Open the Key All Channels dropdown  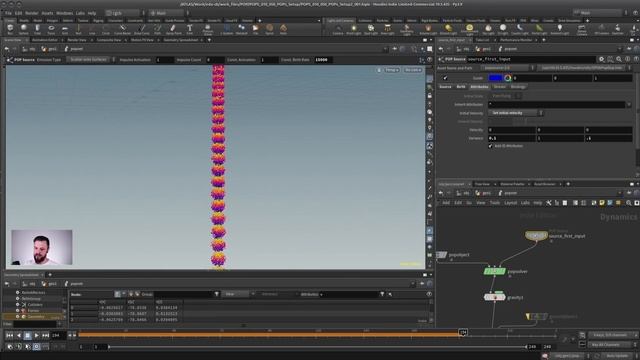pyautogui.click(x=612, y=345)
